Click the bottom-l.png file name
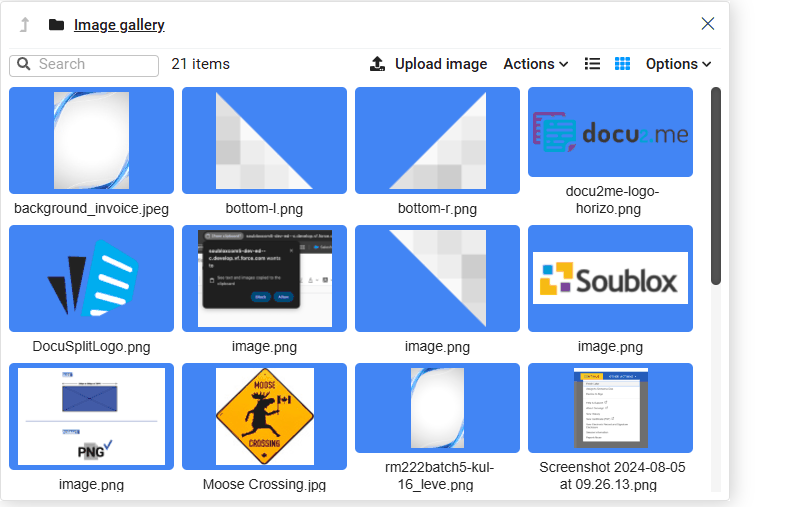 [264, 208]
